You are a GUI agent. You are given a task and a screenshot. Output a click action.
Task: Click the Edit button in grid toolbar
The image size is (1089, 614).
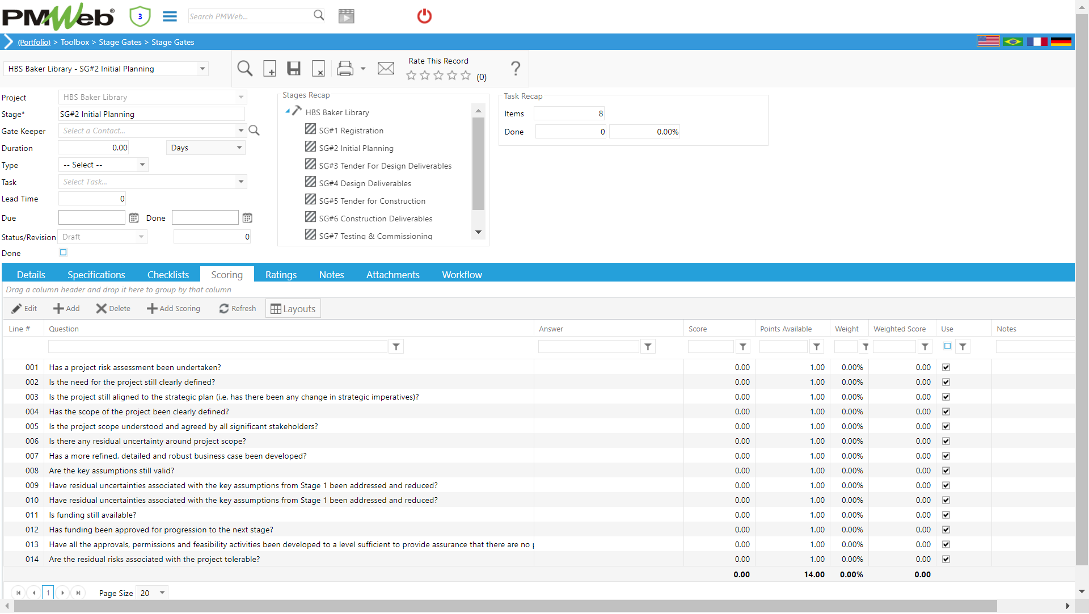(x=24, y=308)
